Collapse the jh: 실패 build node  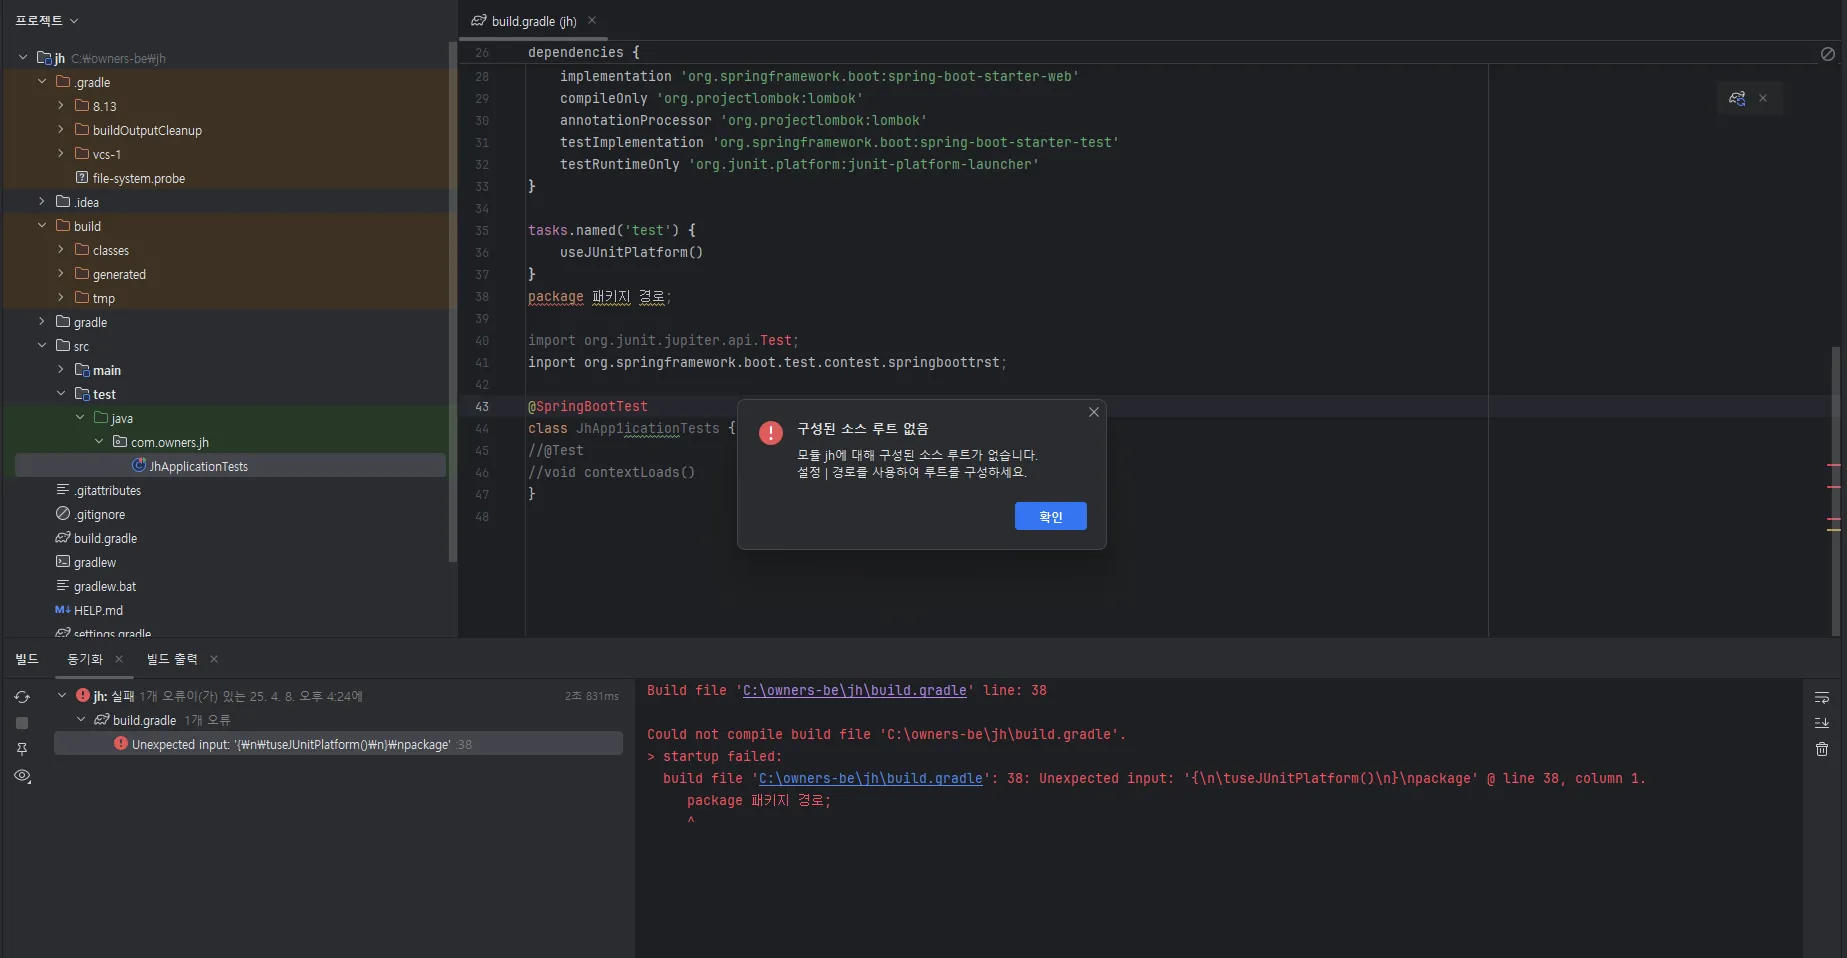(x=62, y=695)
